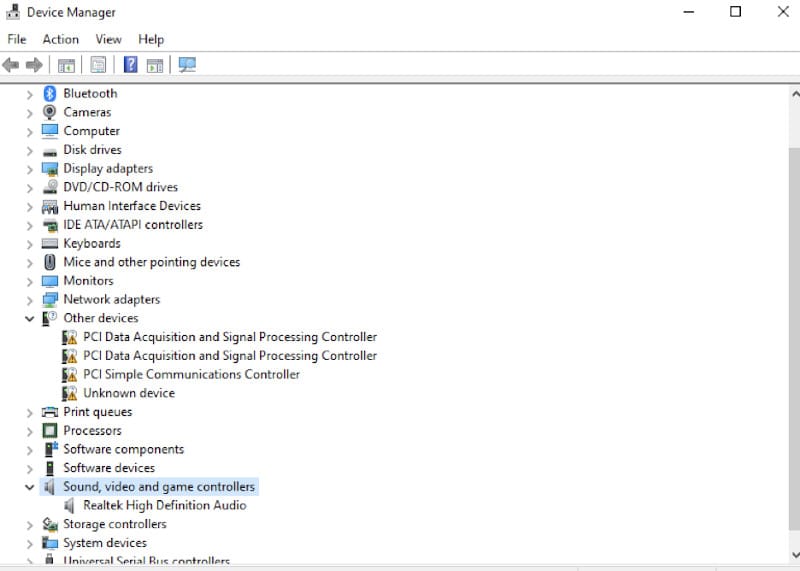
Task: Click the Back arrow toolbar icon
Action: coord(11,65)
